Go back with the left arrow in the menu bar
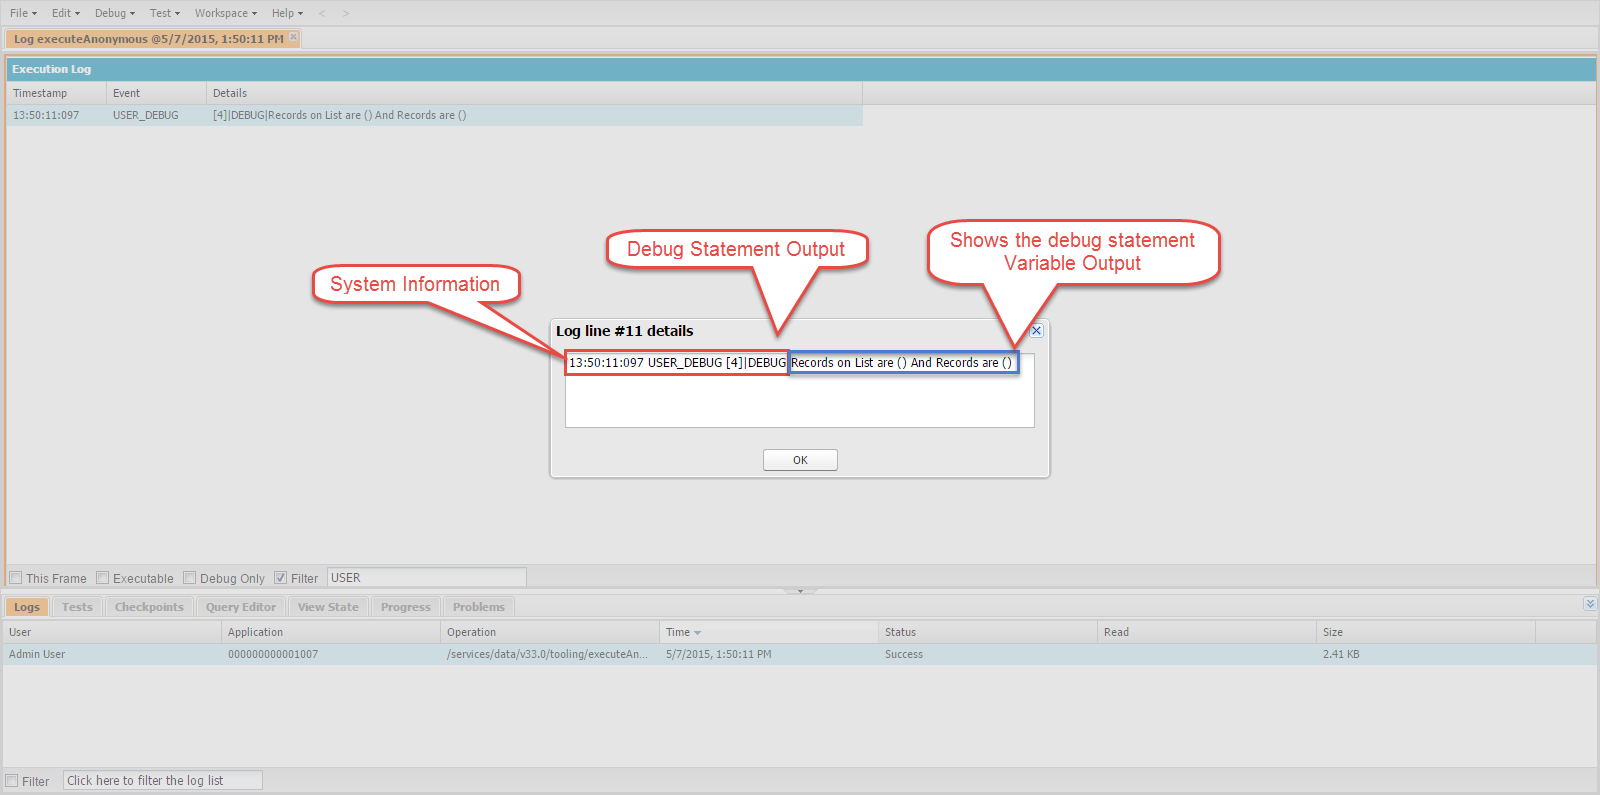 pos(322,13)
